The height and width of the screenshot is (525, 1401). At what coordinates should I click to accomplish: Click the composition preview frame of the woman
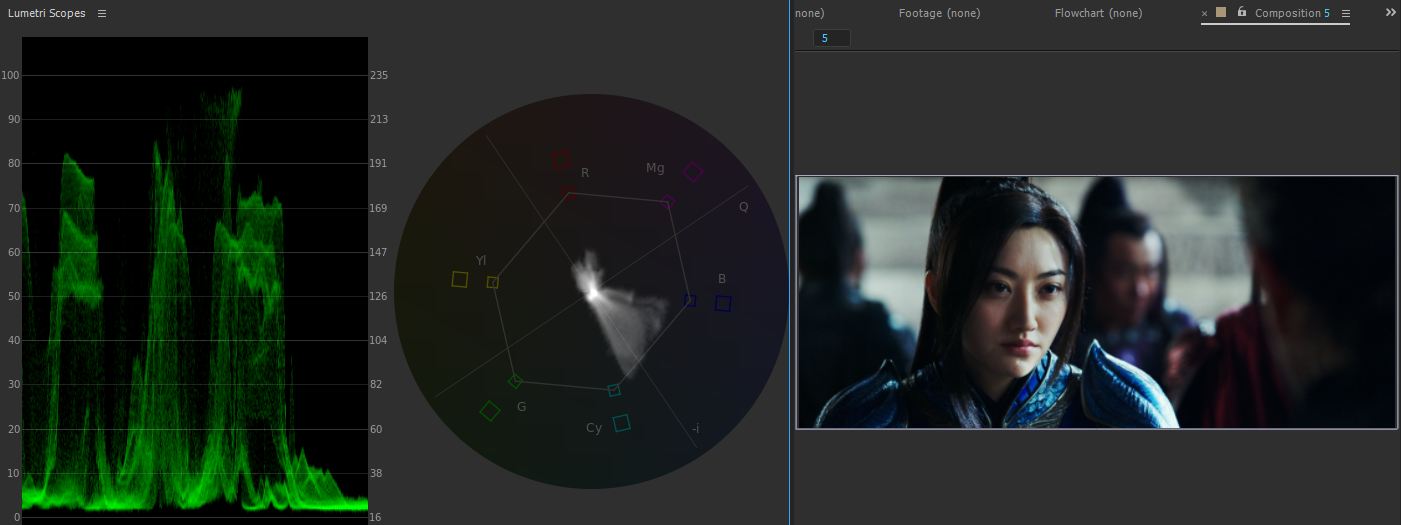click(x=1096, y=302)
